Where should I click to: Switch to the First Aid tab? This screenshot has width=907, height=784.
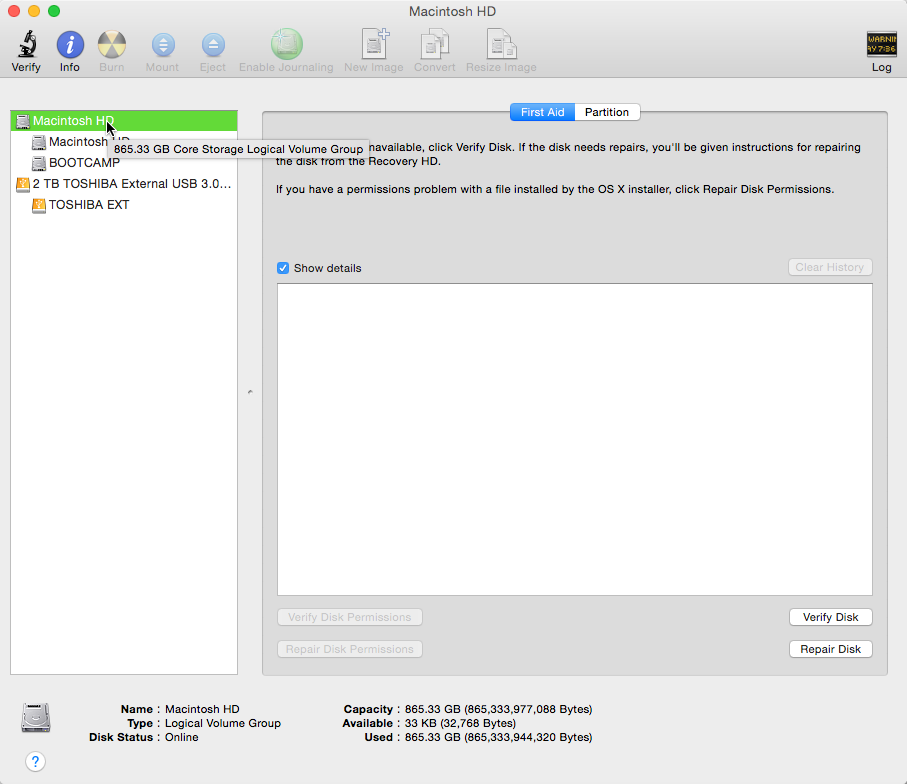click(542, 112)
